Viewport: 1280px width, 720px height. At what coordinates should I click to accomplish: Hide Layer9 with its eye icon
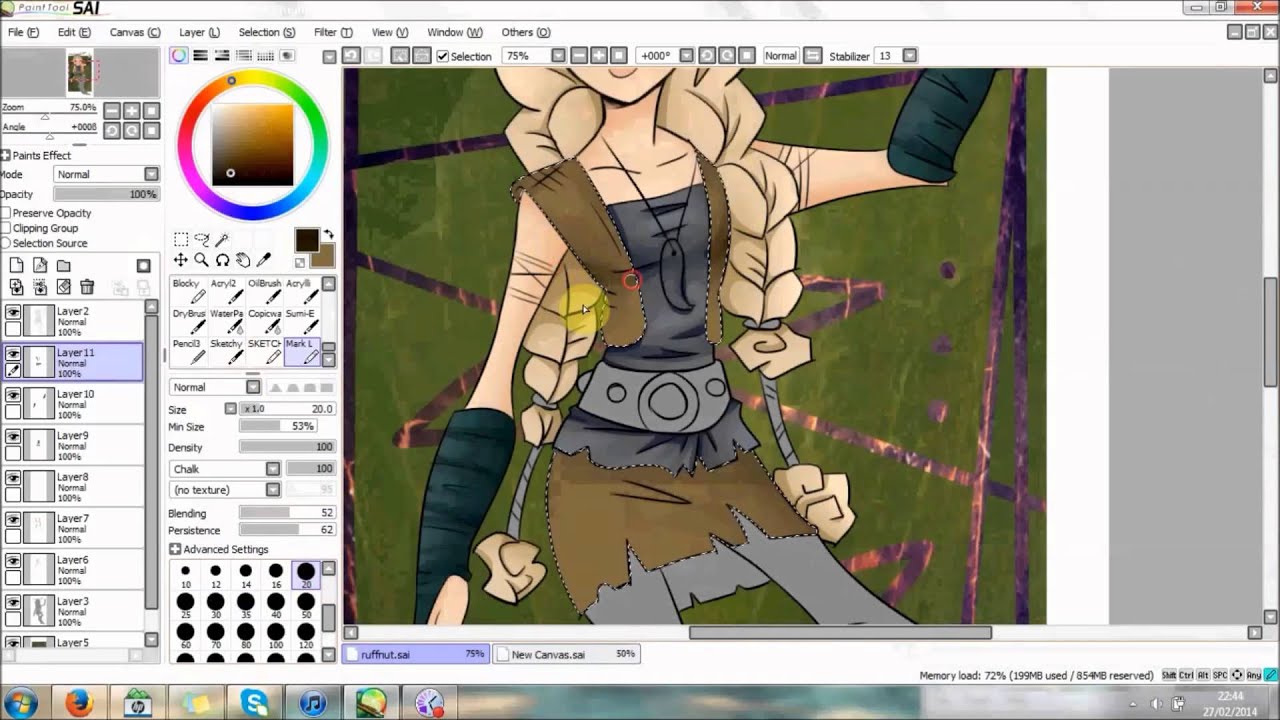[x=12, y=437]
